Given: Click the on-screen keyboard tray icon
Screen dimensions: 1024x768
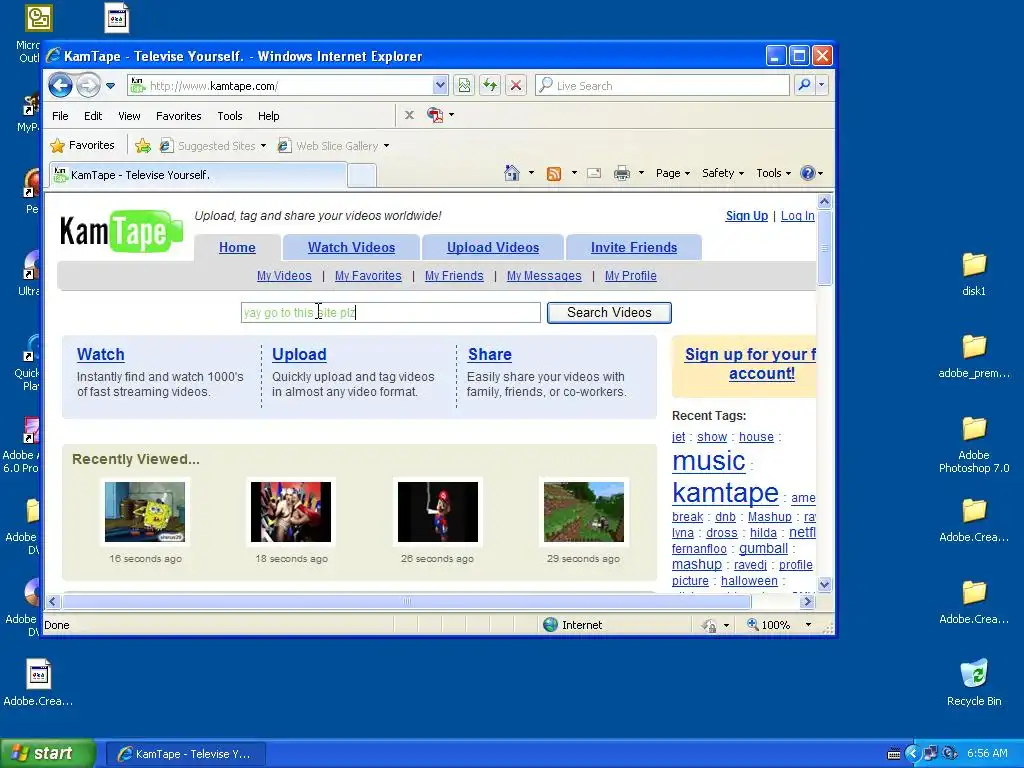Looking at the screenshot, I should coord(893,754).
